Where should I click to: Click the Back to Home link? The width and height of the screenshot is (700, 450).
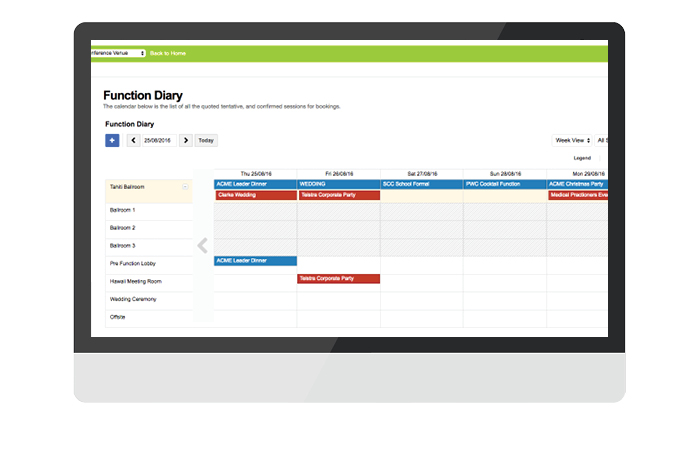(x=168, y=53)
